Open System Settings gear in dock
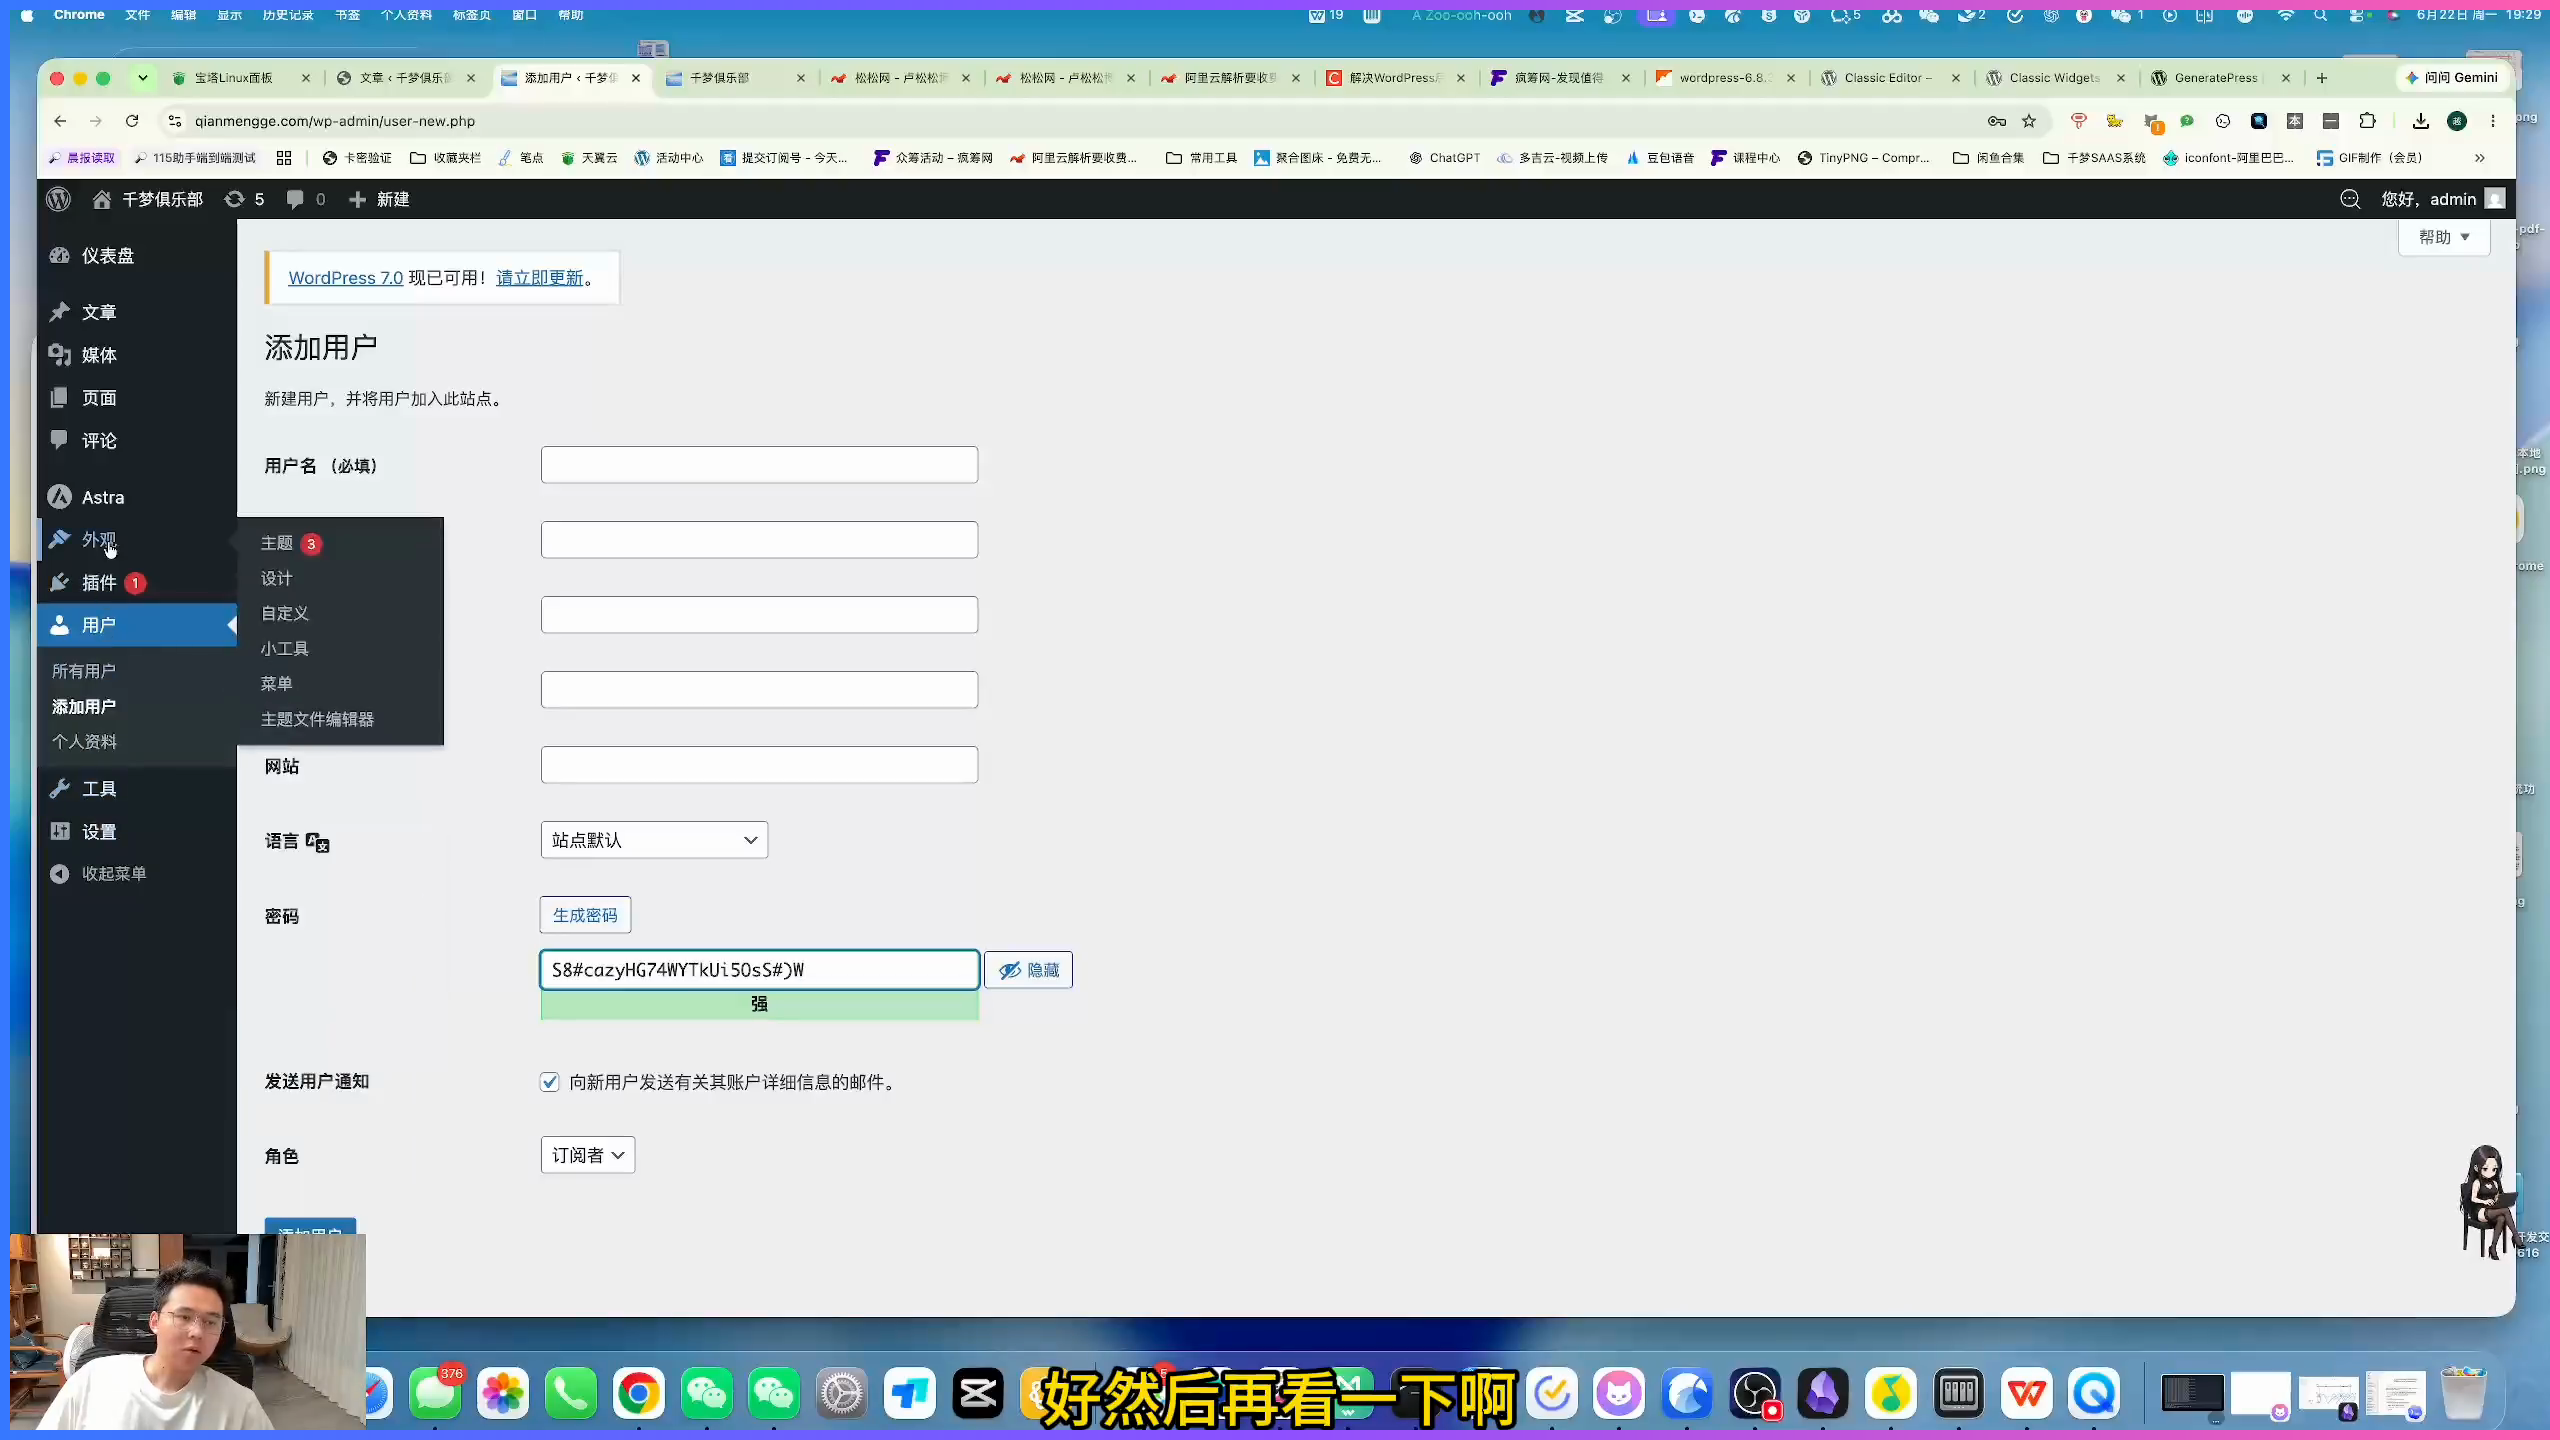The width and height of the screenshot is (2560, 1440). (842, 1393)
